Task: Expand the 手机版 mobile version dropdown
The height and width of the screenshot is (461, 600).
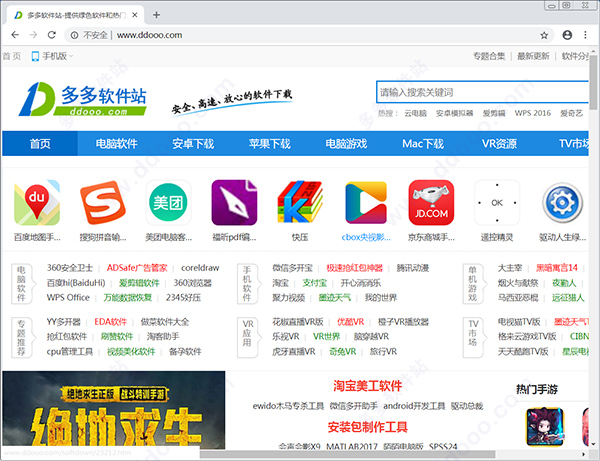Action: 52,56
